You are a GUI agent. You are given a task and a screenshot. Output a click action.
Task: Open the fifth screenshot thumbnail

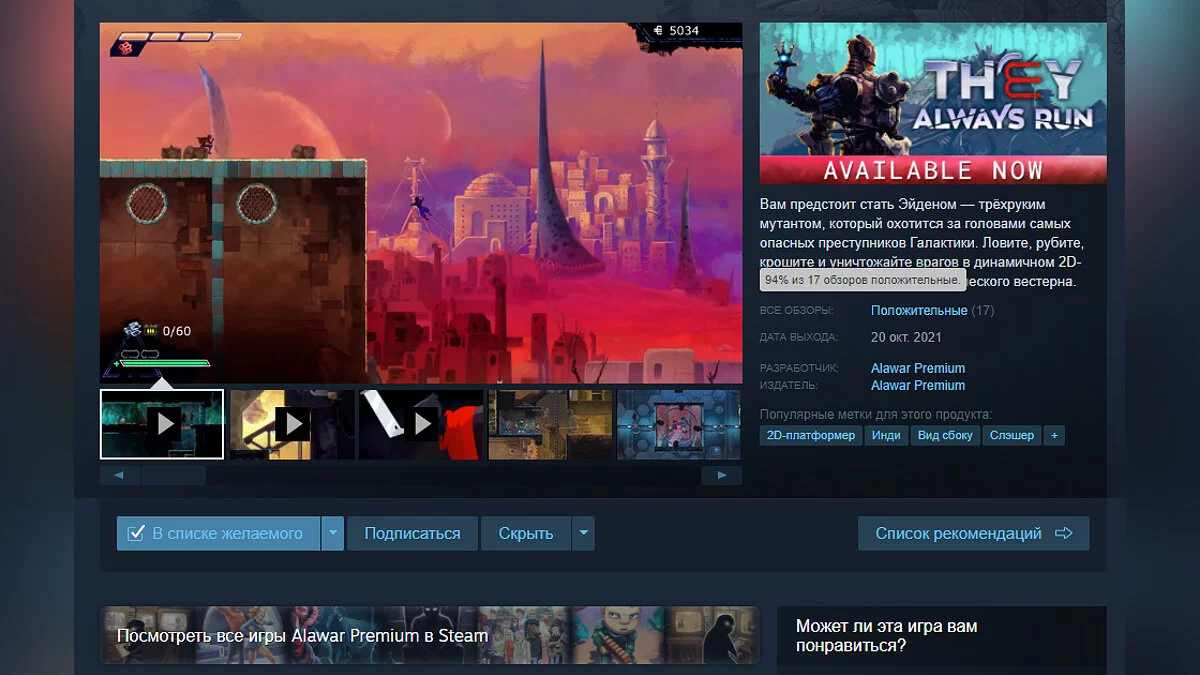(679, 424)
